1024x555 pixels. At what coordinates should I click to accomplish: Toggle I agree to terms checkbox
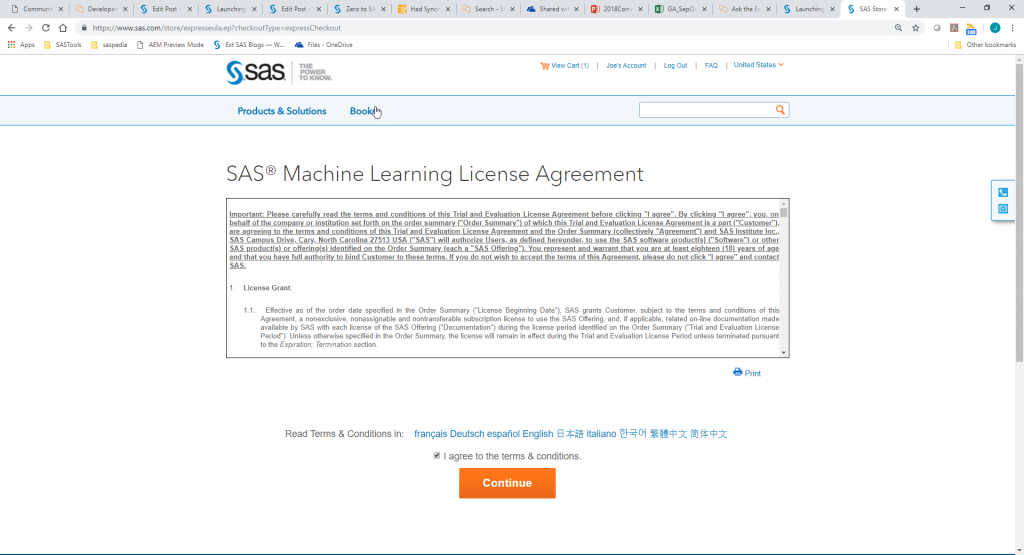[x=436, y=456]
